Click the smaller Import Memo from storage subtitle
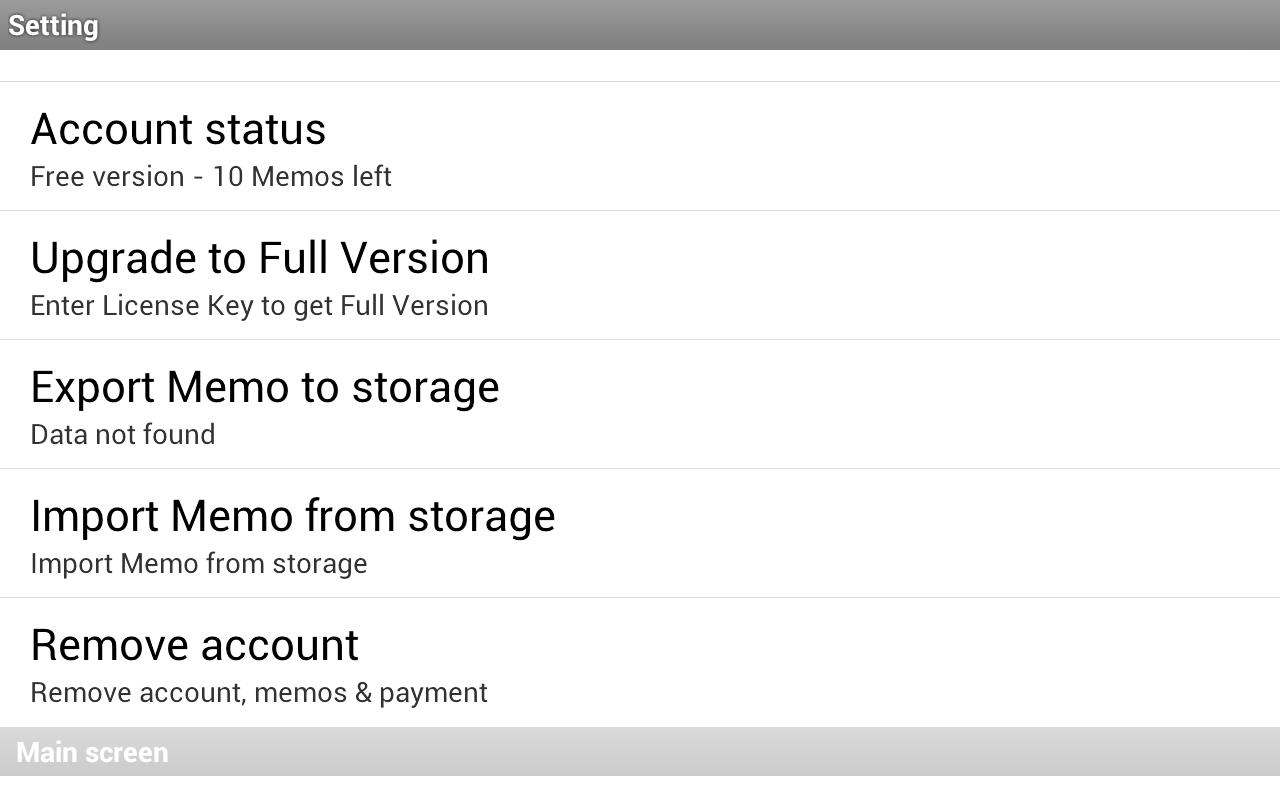The height and width of the screenshot is (800, 1280). tap(198, 564)
